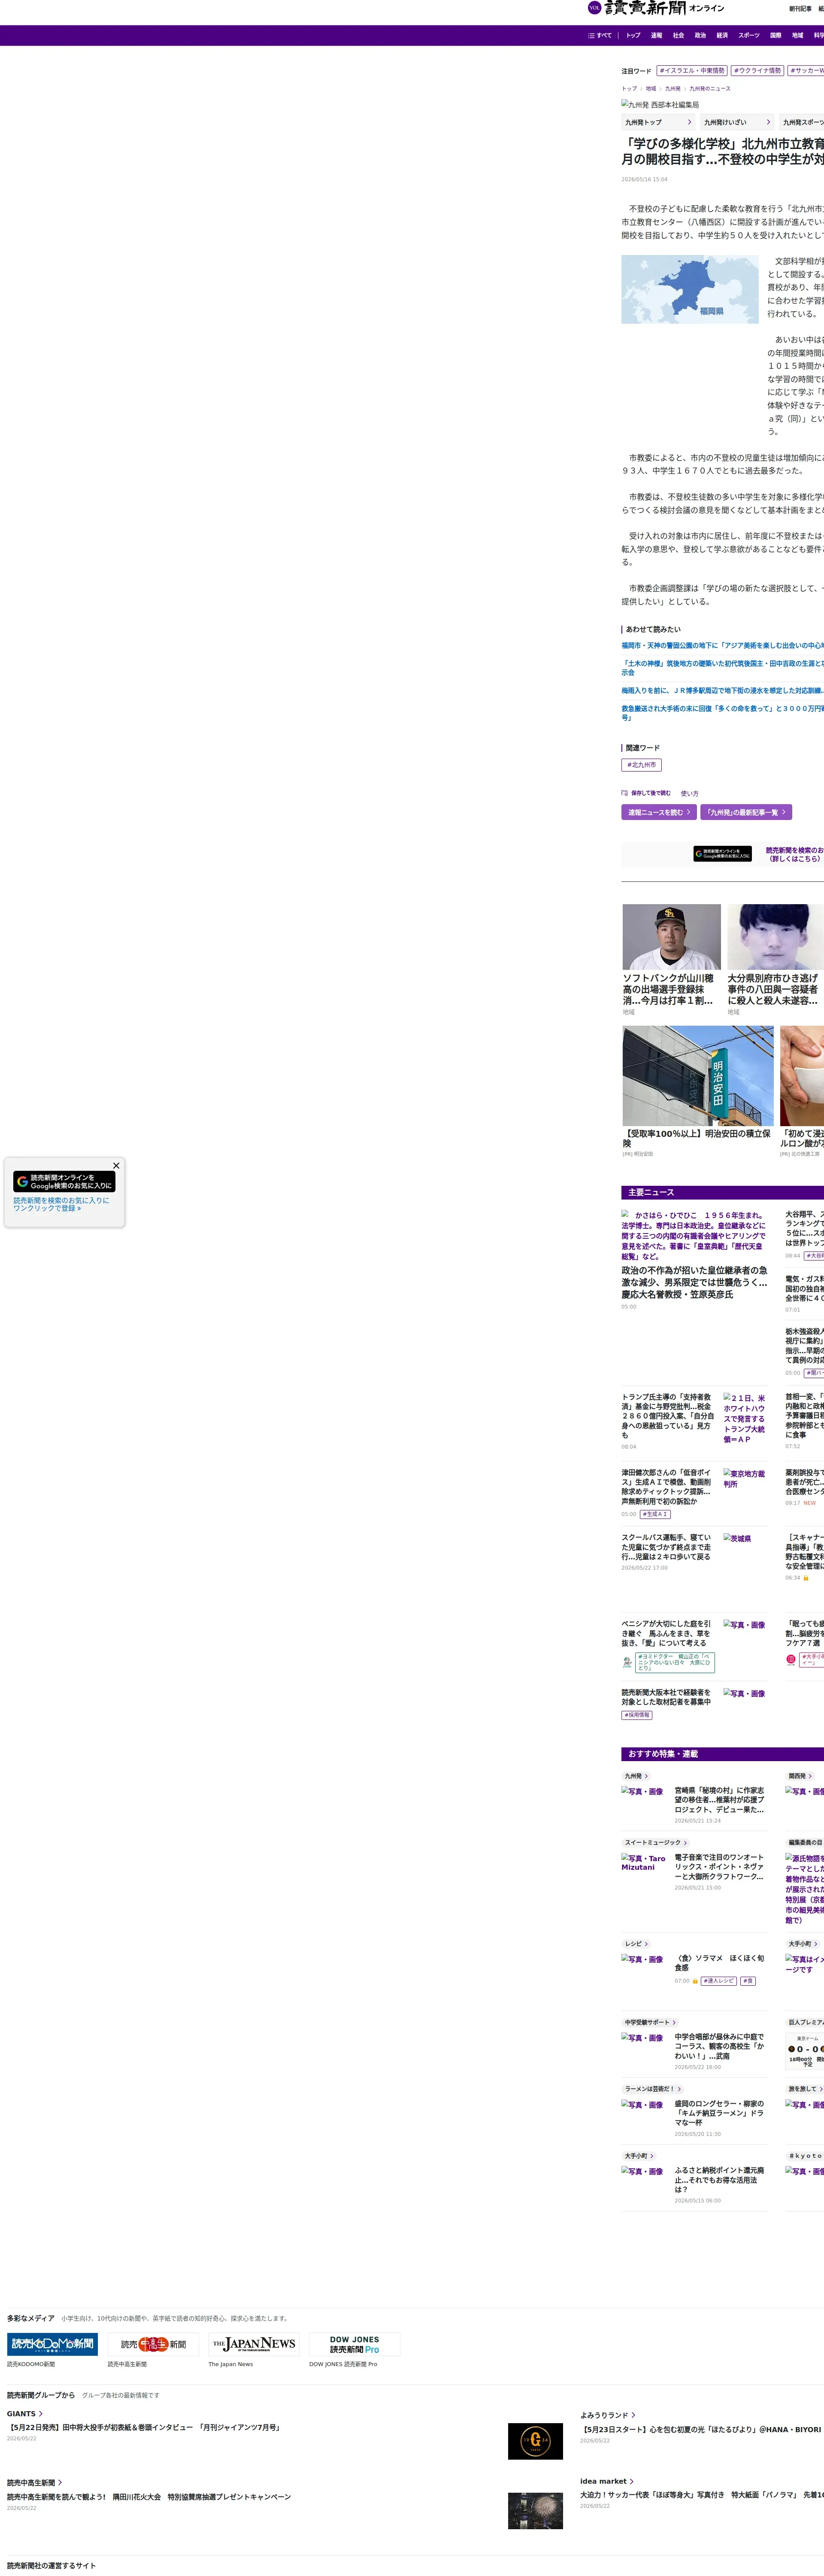Image resolution: width=824 pixels, height=2576 pixels.
Task: Click the 地域 breadcrumb link
Action: [651, 88]
